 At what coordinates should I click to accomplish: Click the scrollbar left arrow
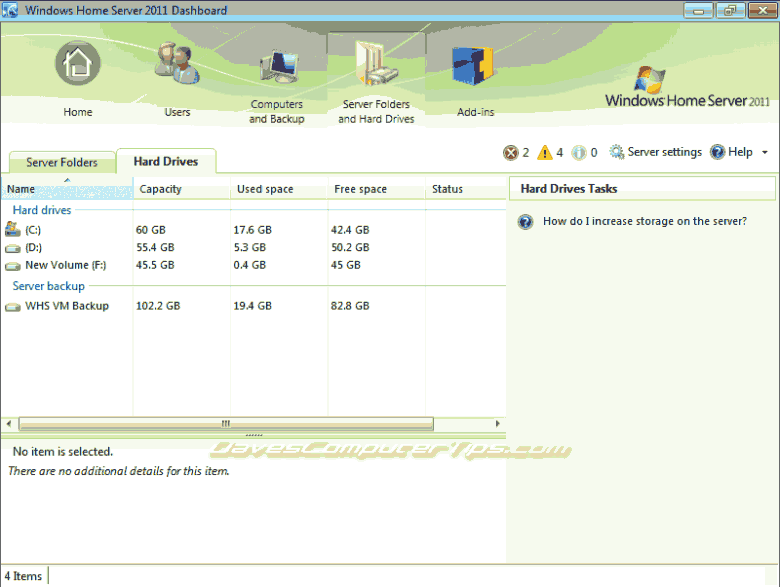9,424
